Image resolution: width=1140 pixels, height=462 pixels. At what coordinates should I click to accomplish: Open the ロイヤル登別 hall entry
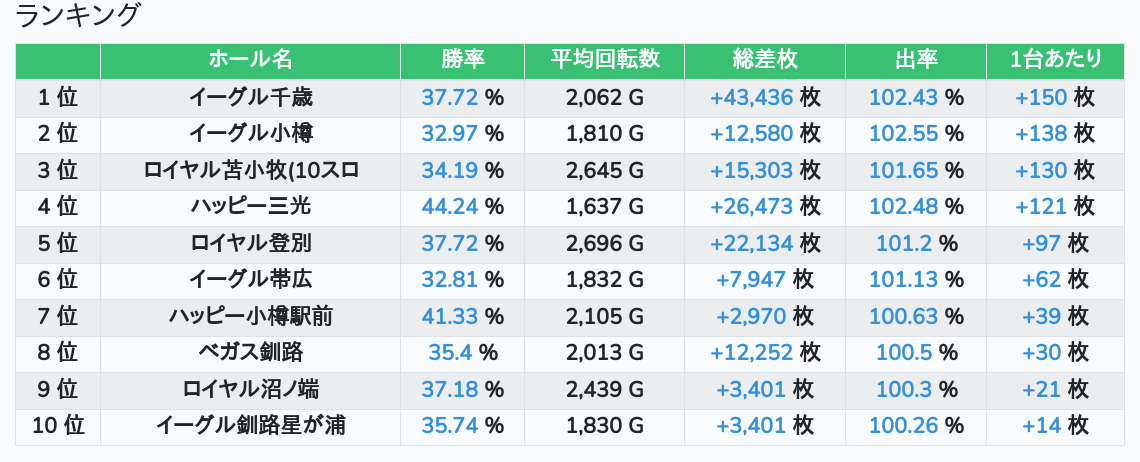(x=250, y=243)
